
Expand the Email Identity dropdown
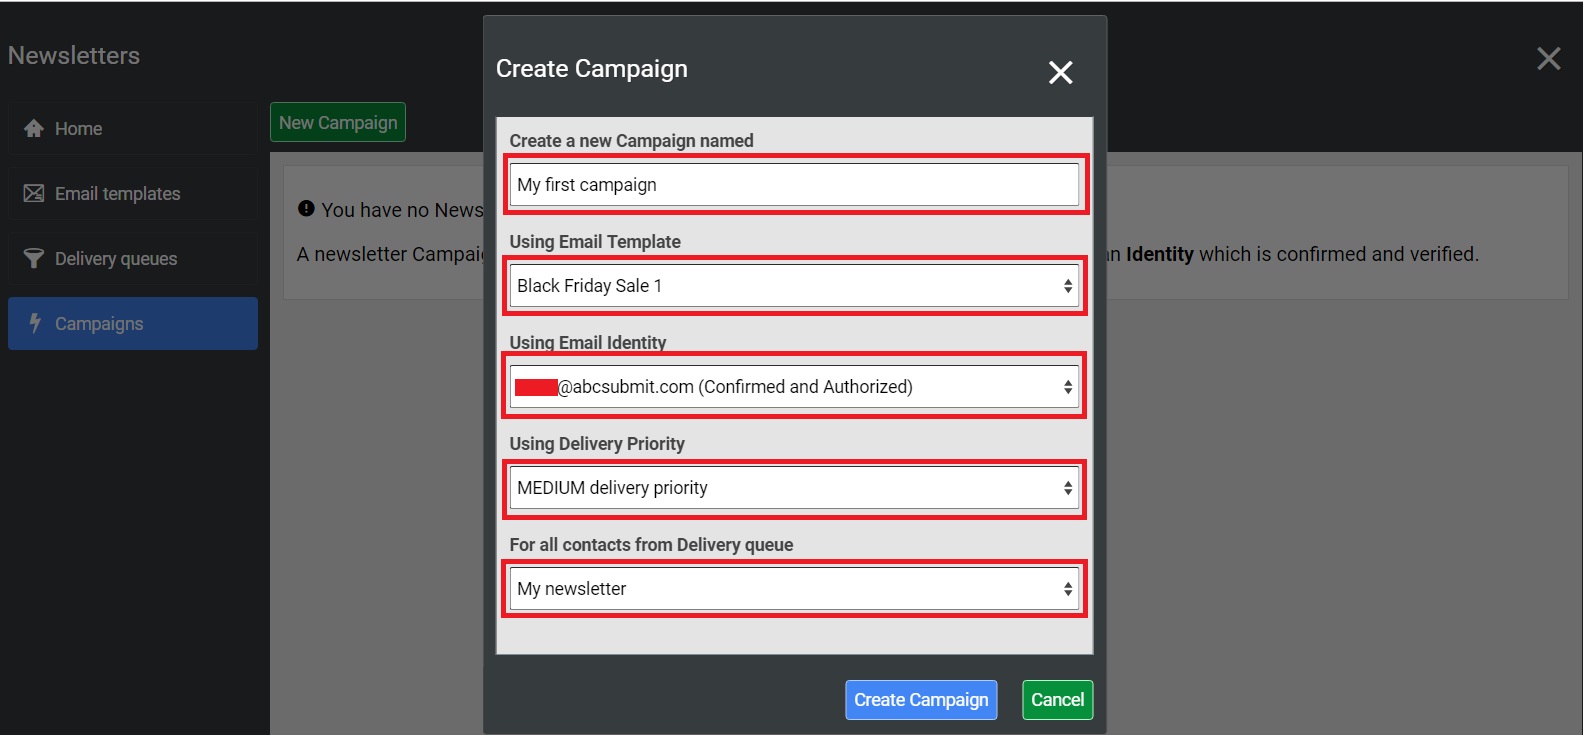coord(794,387)
